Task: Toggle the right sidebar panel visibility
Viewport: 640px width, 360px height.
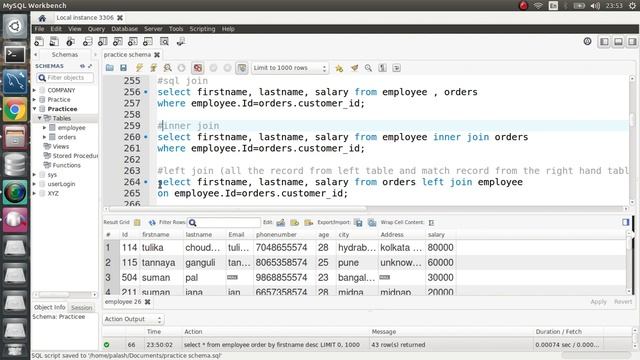Action: [632, 42]
